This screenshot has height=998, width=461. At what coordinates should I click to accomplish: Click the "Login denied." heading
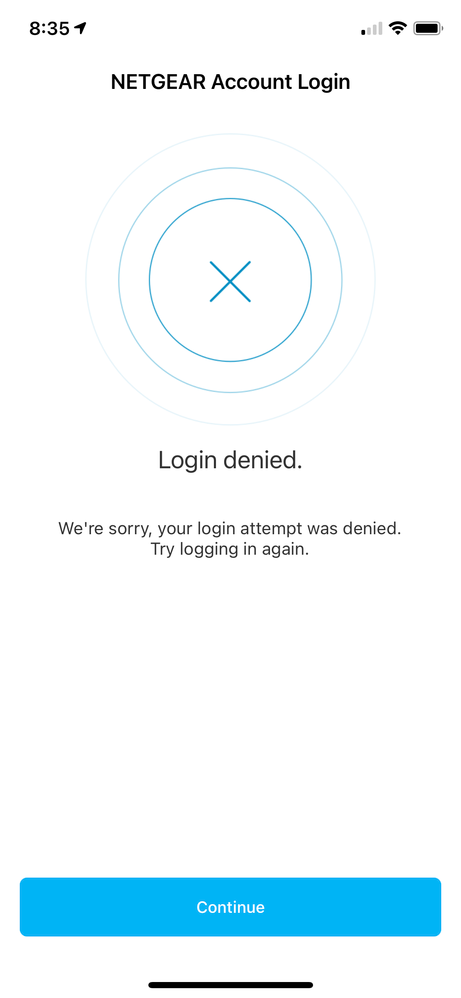pyautogui.click(x=230, y=461)
